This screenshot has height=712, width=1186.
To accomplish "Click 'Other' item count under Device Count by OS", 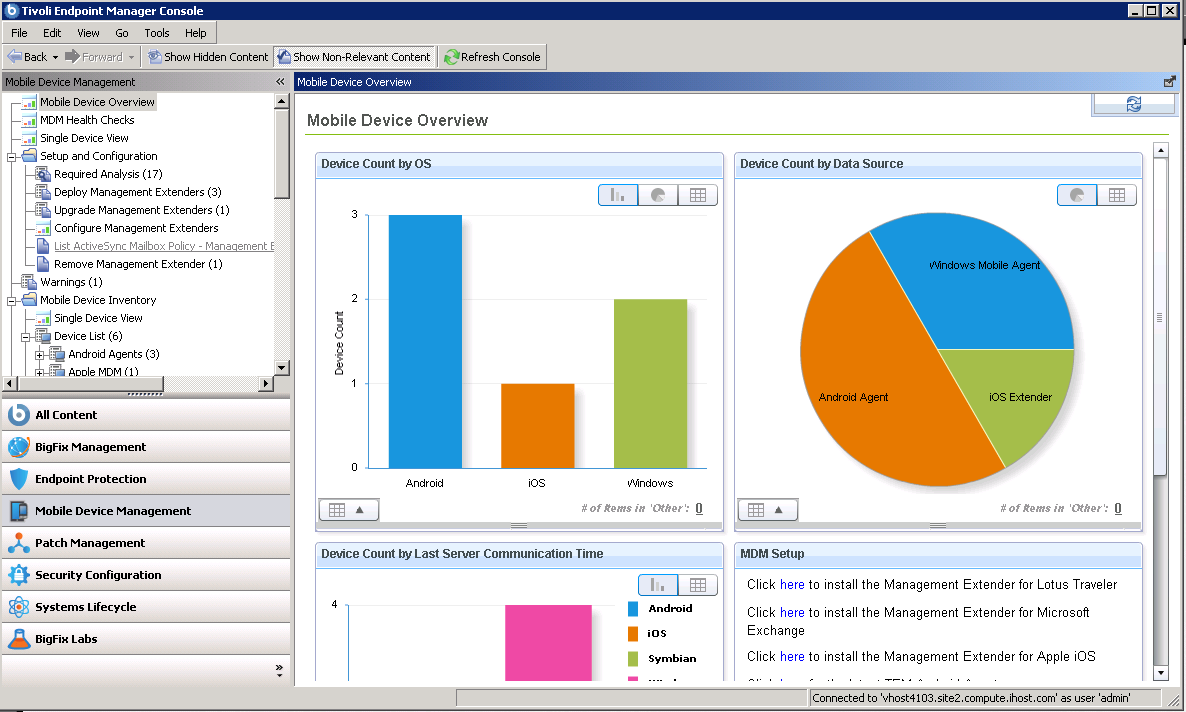I will click(x=699, y=508).
